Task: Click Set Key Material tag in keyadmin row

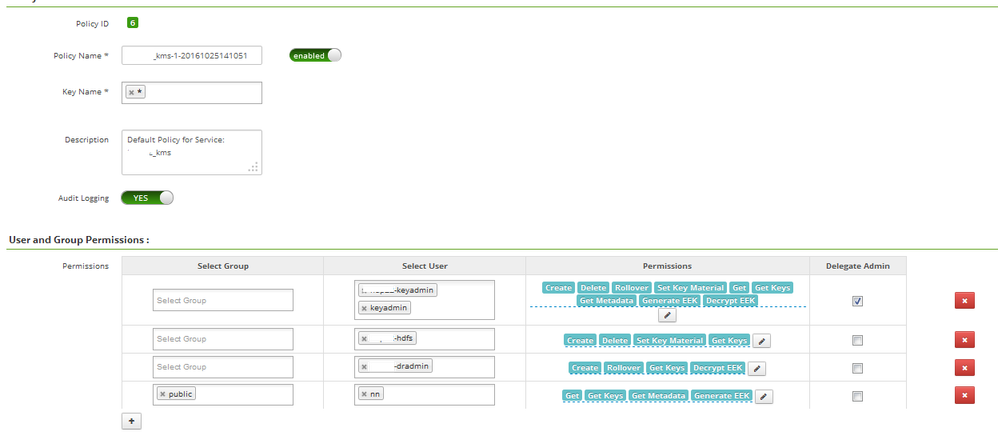Action: tap(691, 288)
